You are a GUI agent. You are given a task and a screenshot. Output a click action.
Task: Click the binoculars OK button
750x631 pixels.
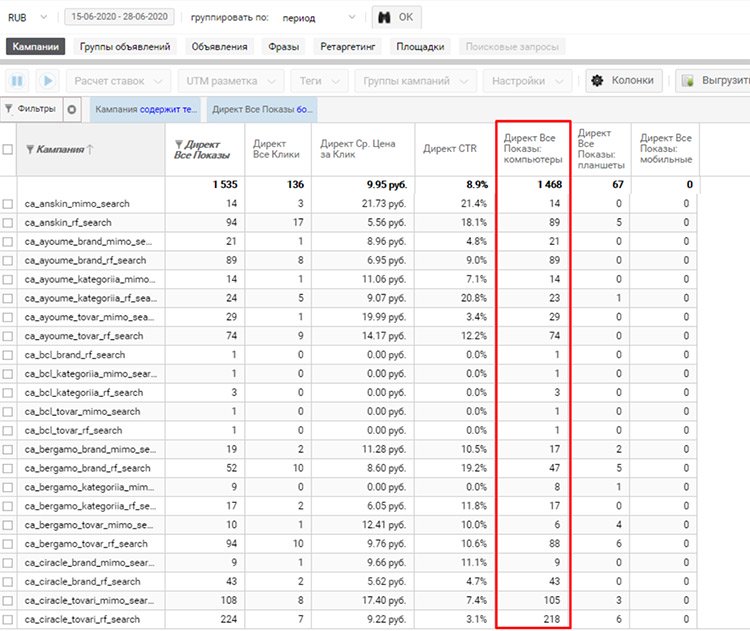(396, 18)
